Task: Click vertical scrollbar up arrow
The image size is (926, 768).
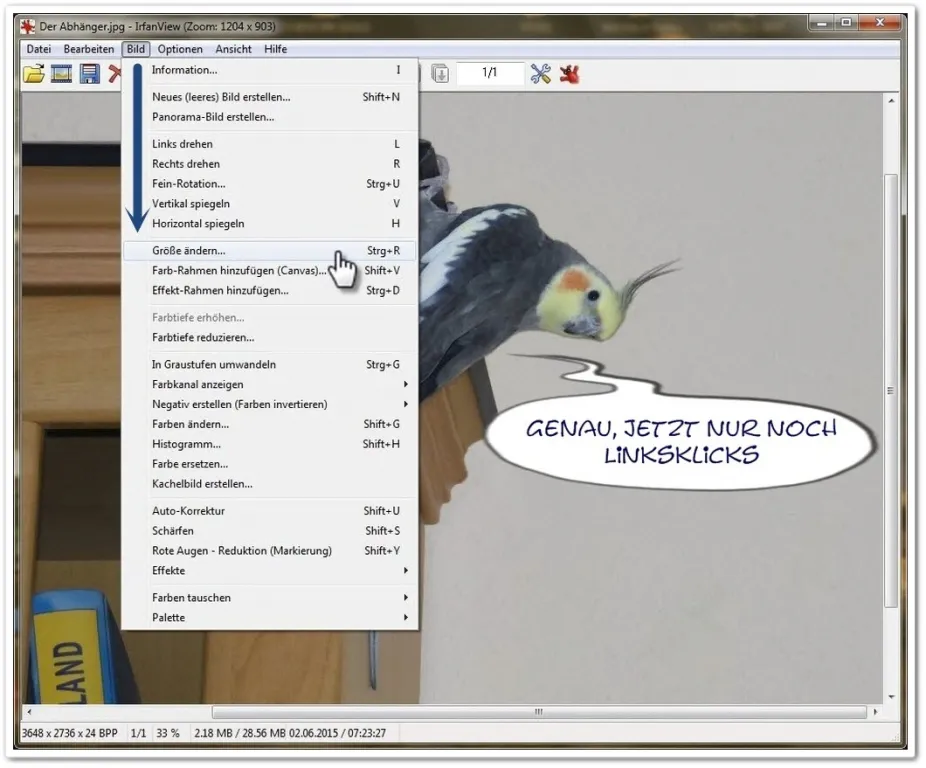Action: pos(891,101)
